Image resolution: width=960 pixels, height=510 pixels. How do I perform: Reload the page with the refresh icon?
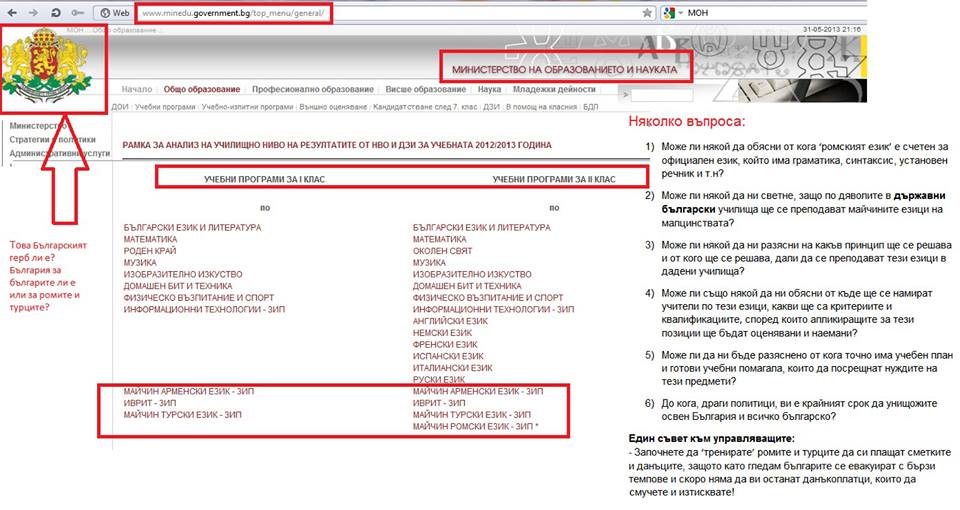coord(56,12)
